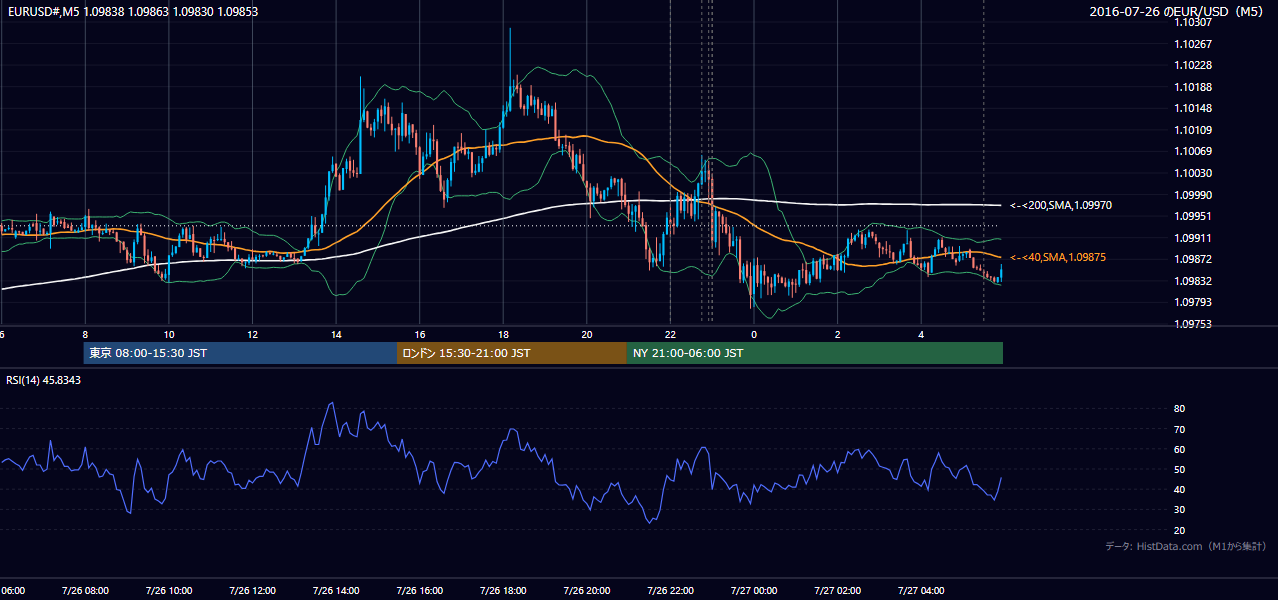The height and width of the screenshot is (600, 1278).
Task: Click hour label 18 under the price chart
Action: [503, 334]
